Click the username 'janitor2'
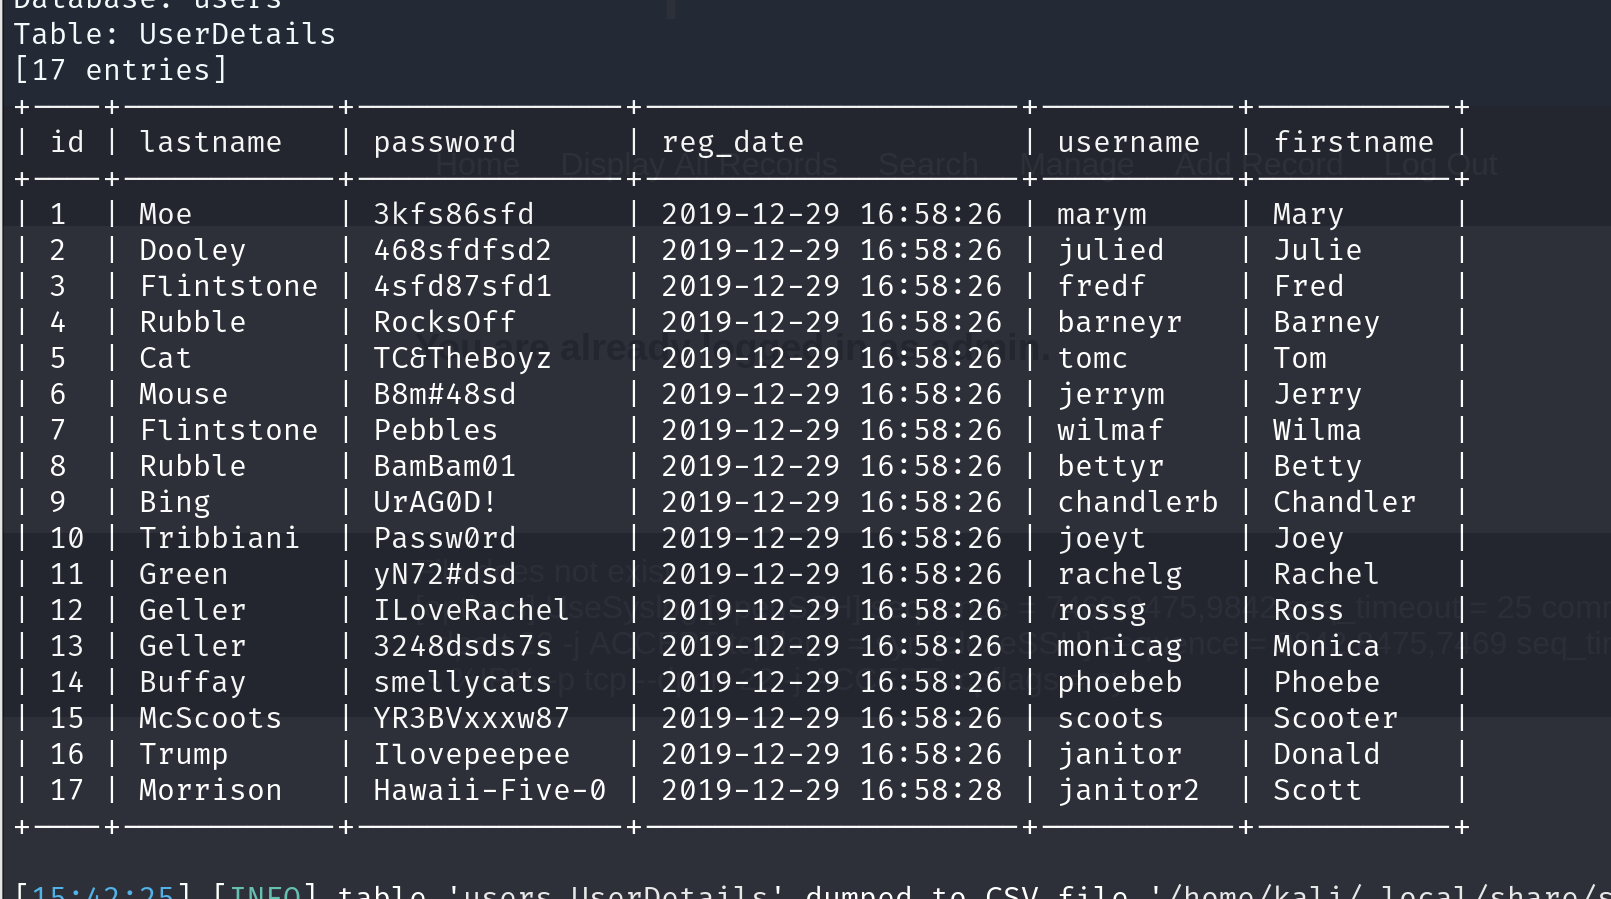The width and height of the screenshot is (1611, 899). [1128, 790]
